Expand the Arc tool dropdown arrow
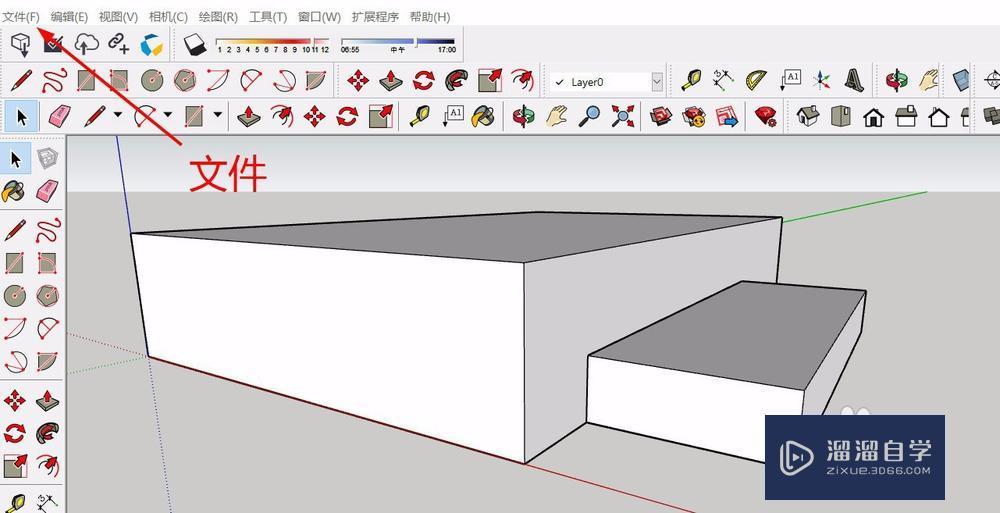This screenshot has height=513, width=1000. (168, 115)
